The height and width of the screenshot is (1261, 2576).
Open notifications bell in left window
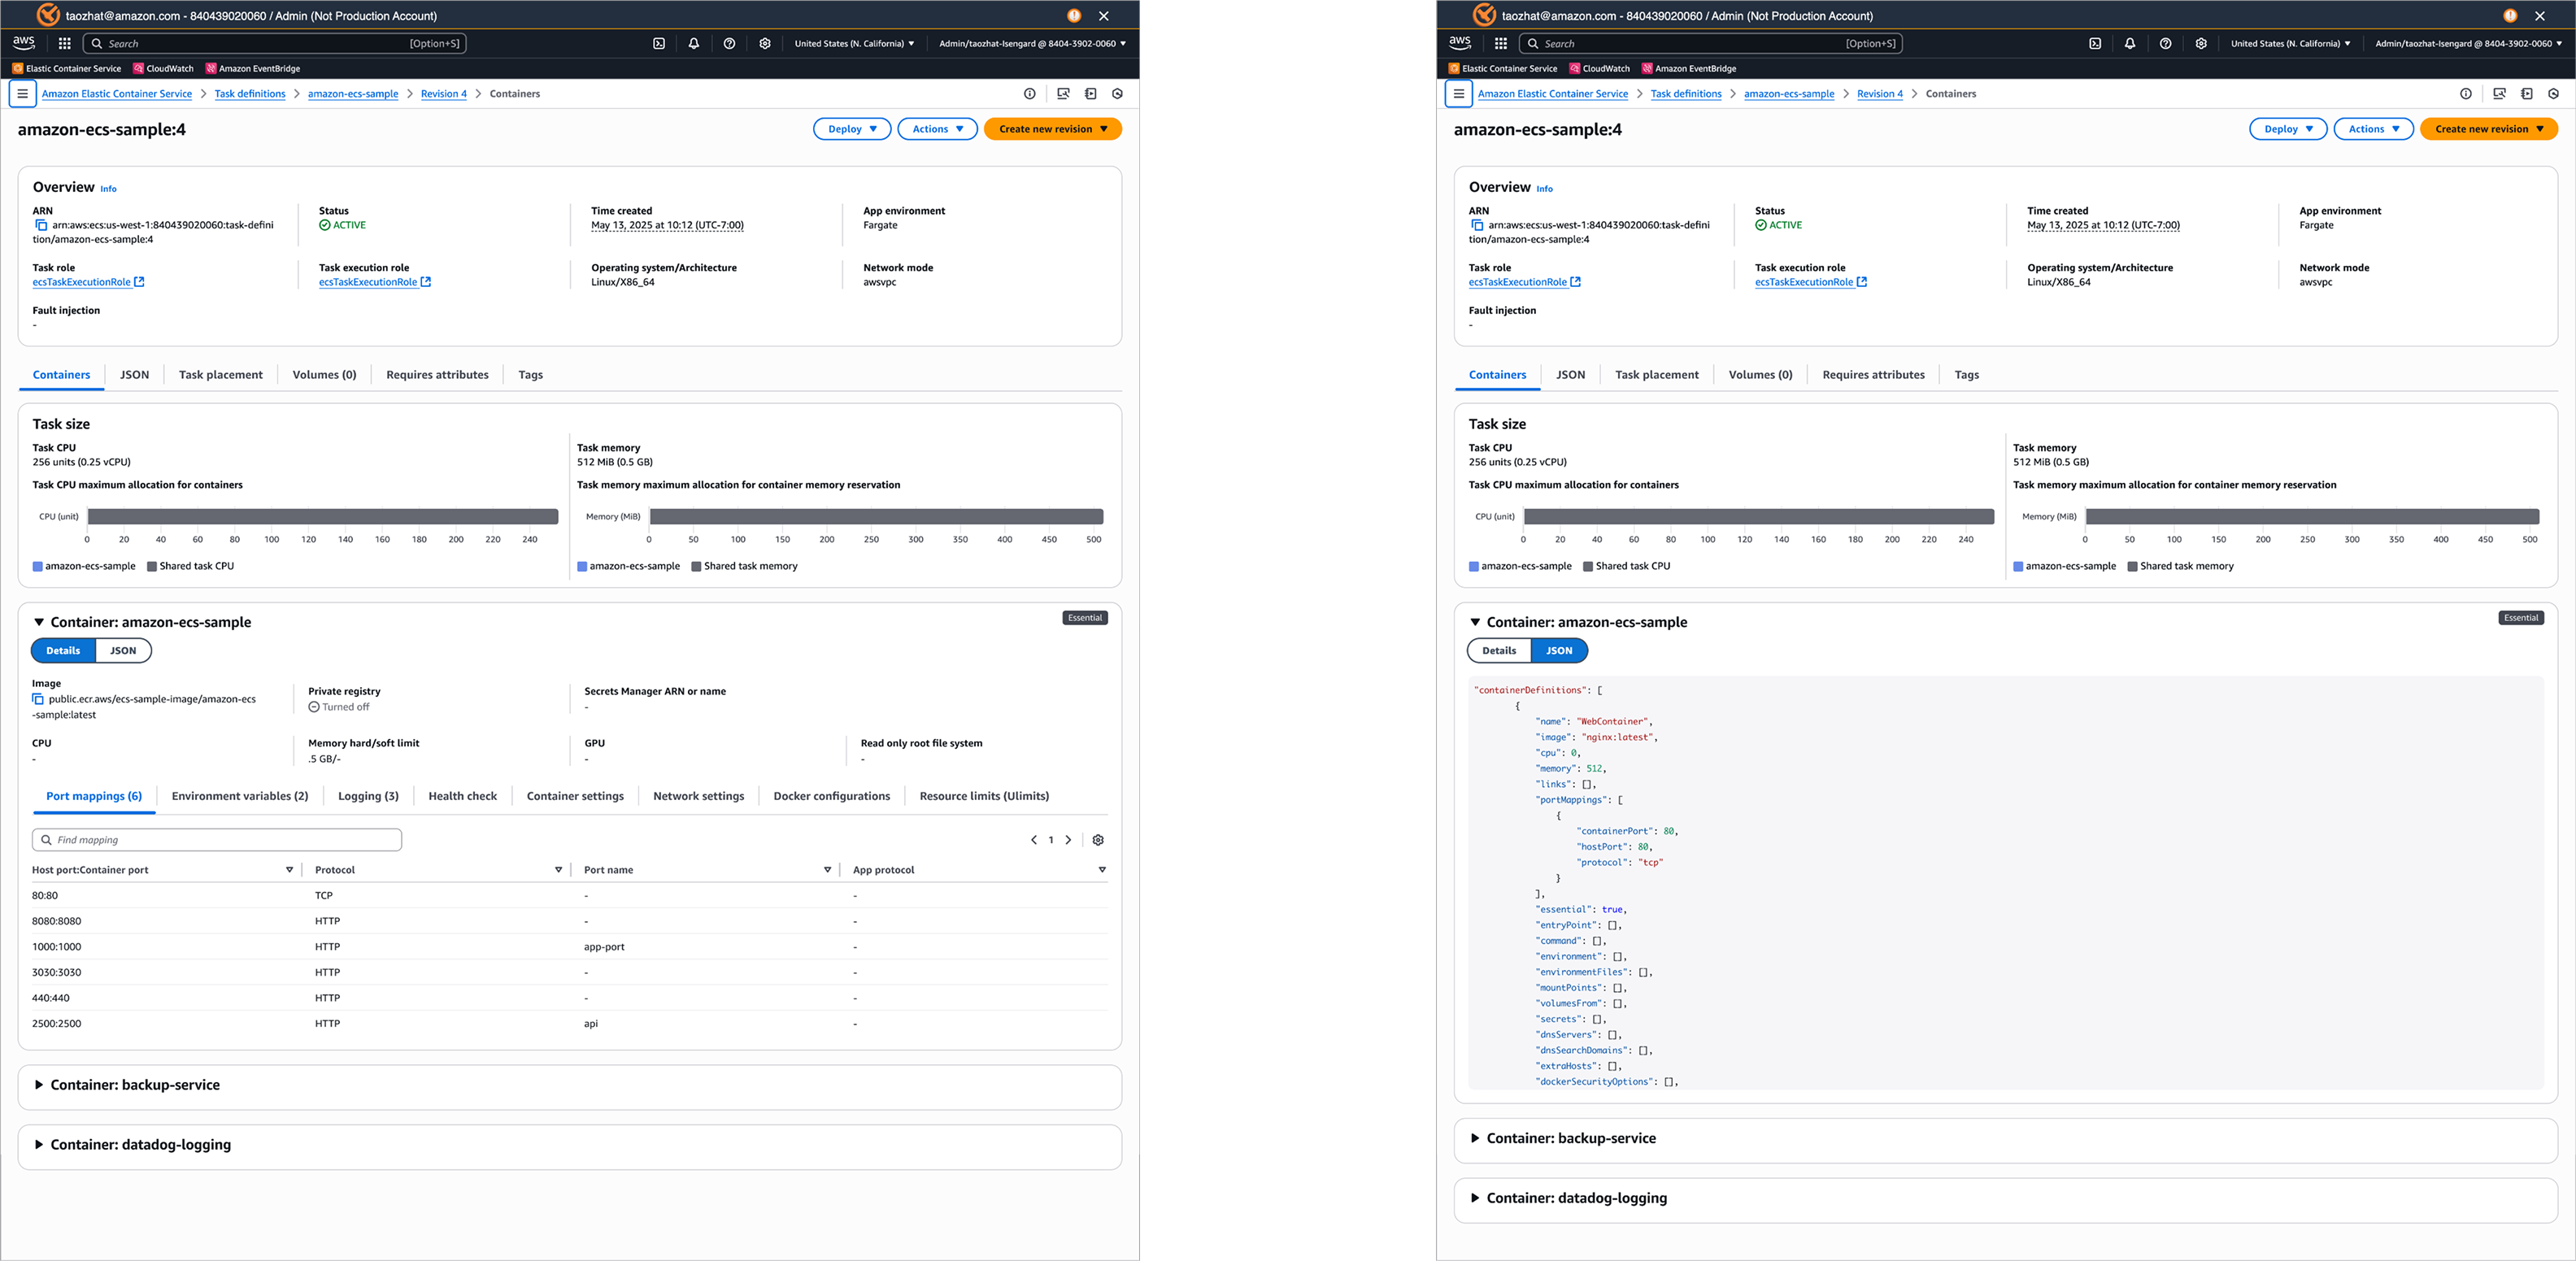[694, 44]
